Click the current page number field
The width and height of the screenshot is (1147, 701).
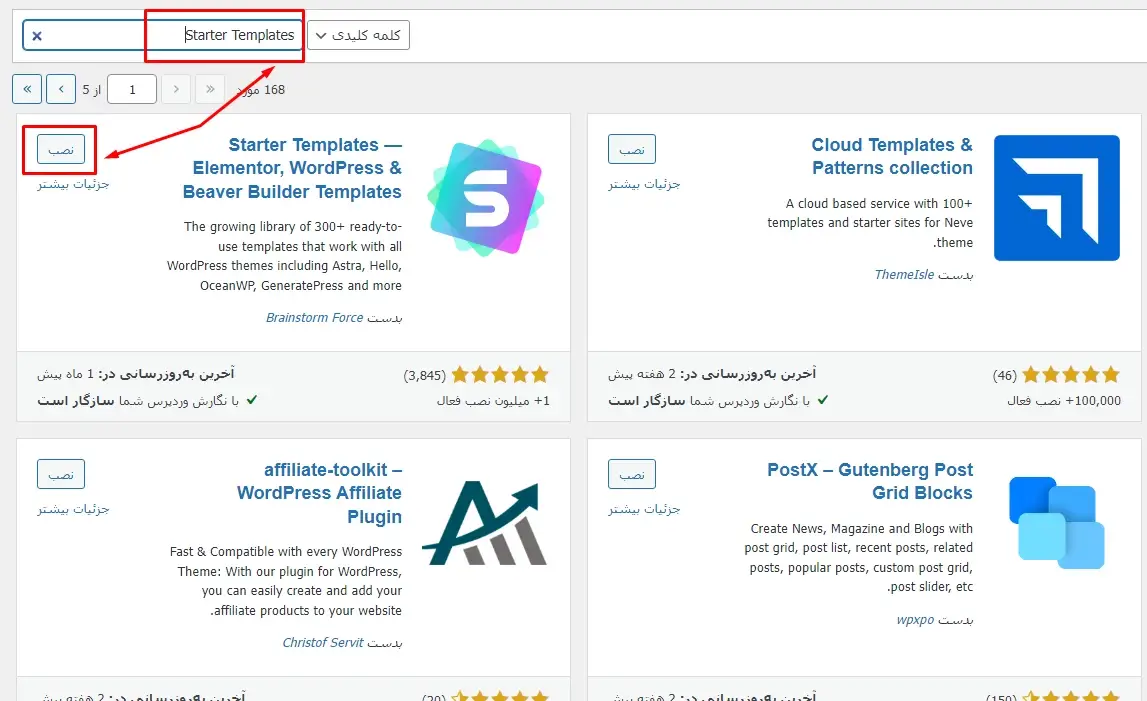[x=132, y=89]
